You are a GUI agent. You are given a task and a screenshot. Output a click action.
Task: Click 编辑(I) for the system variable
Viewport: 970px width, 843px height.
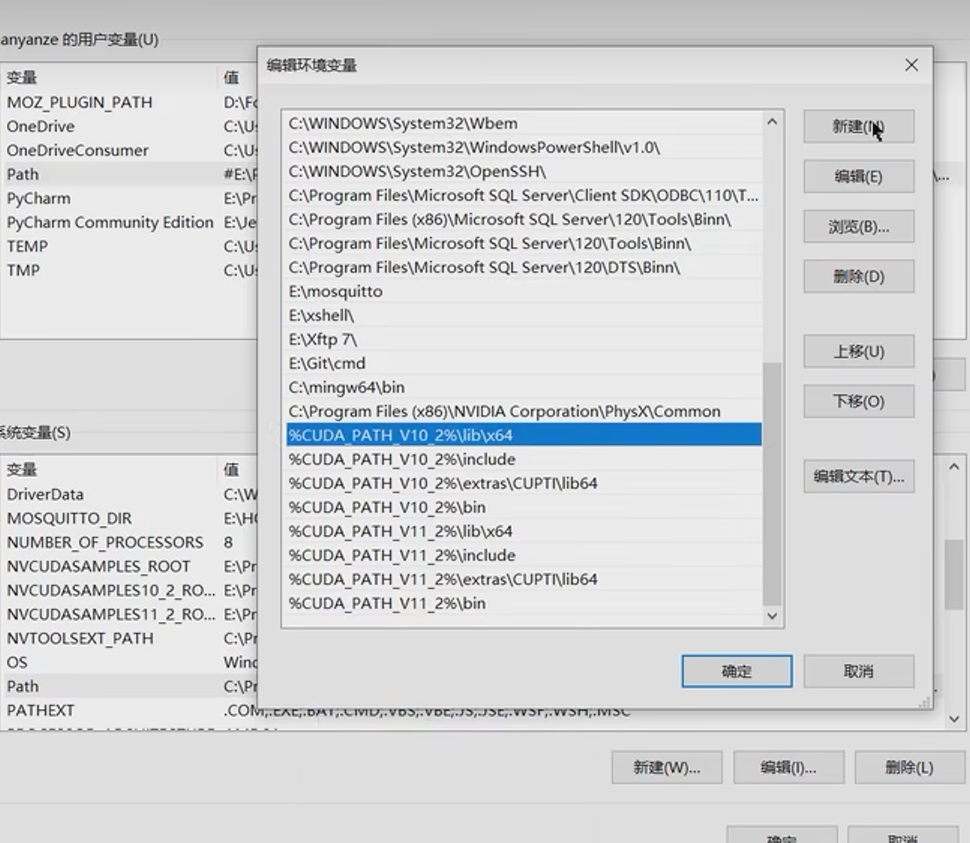[788, 767]
